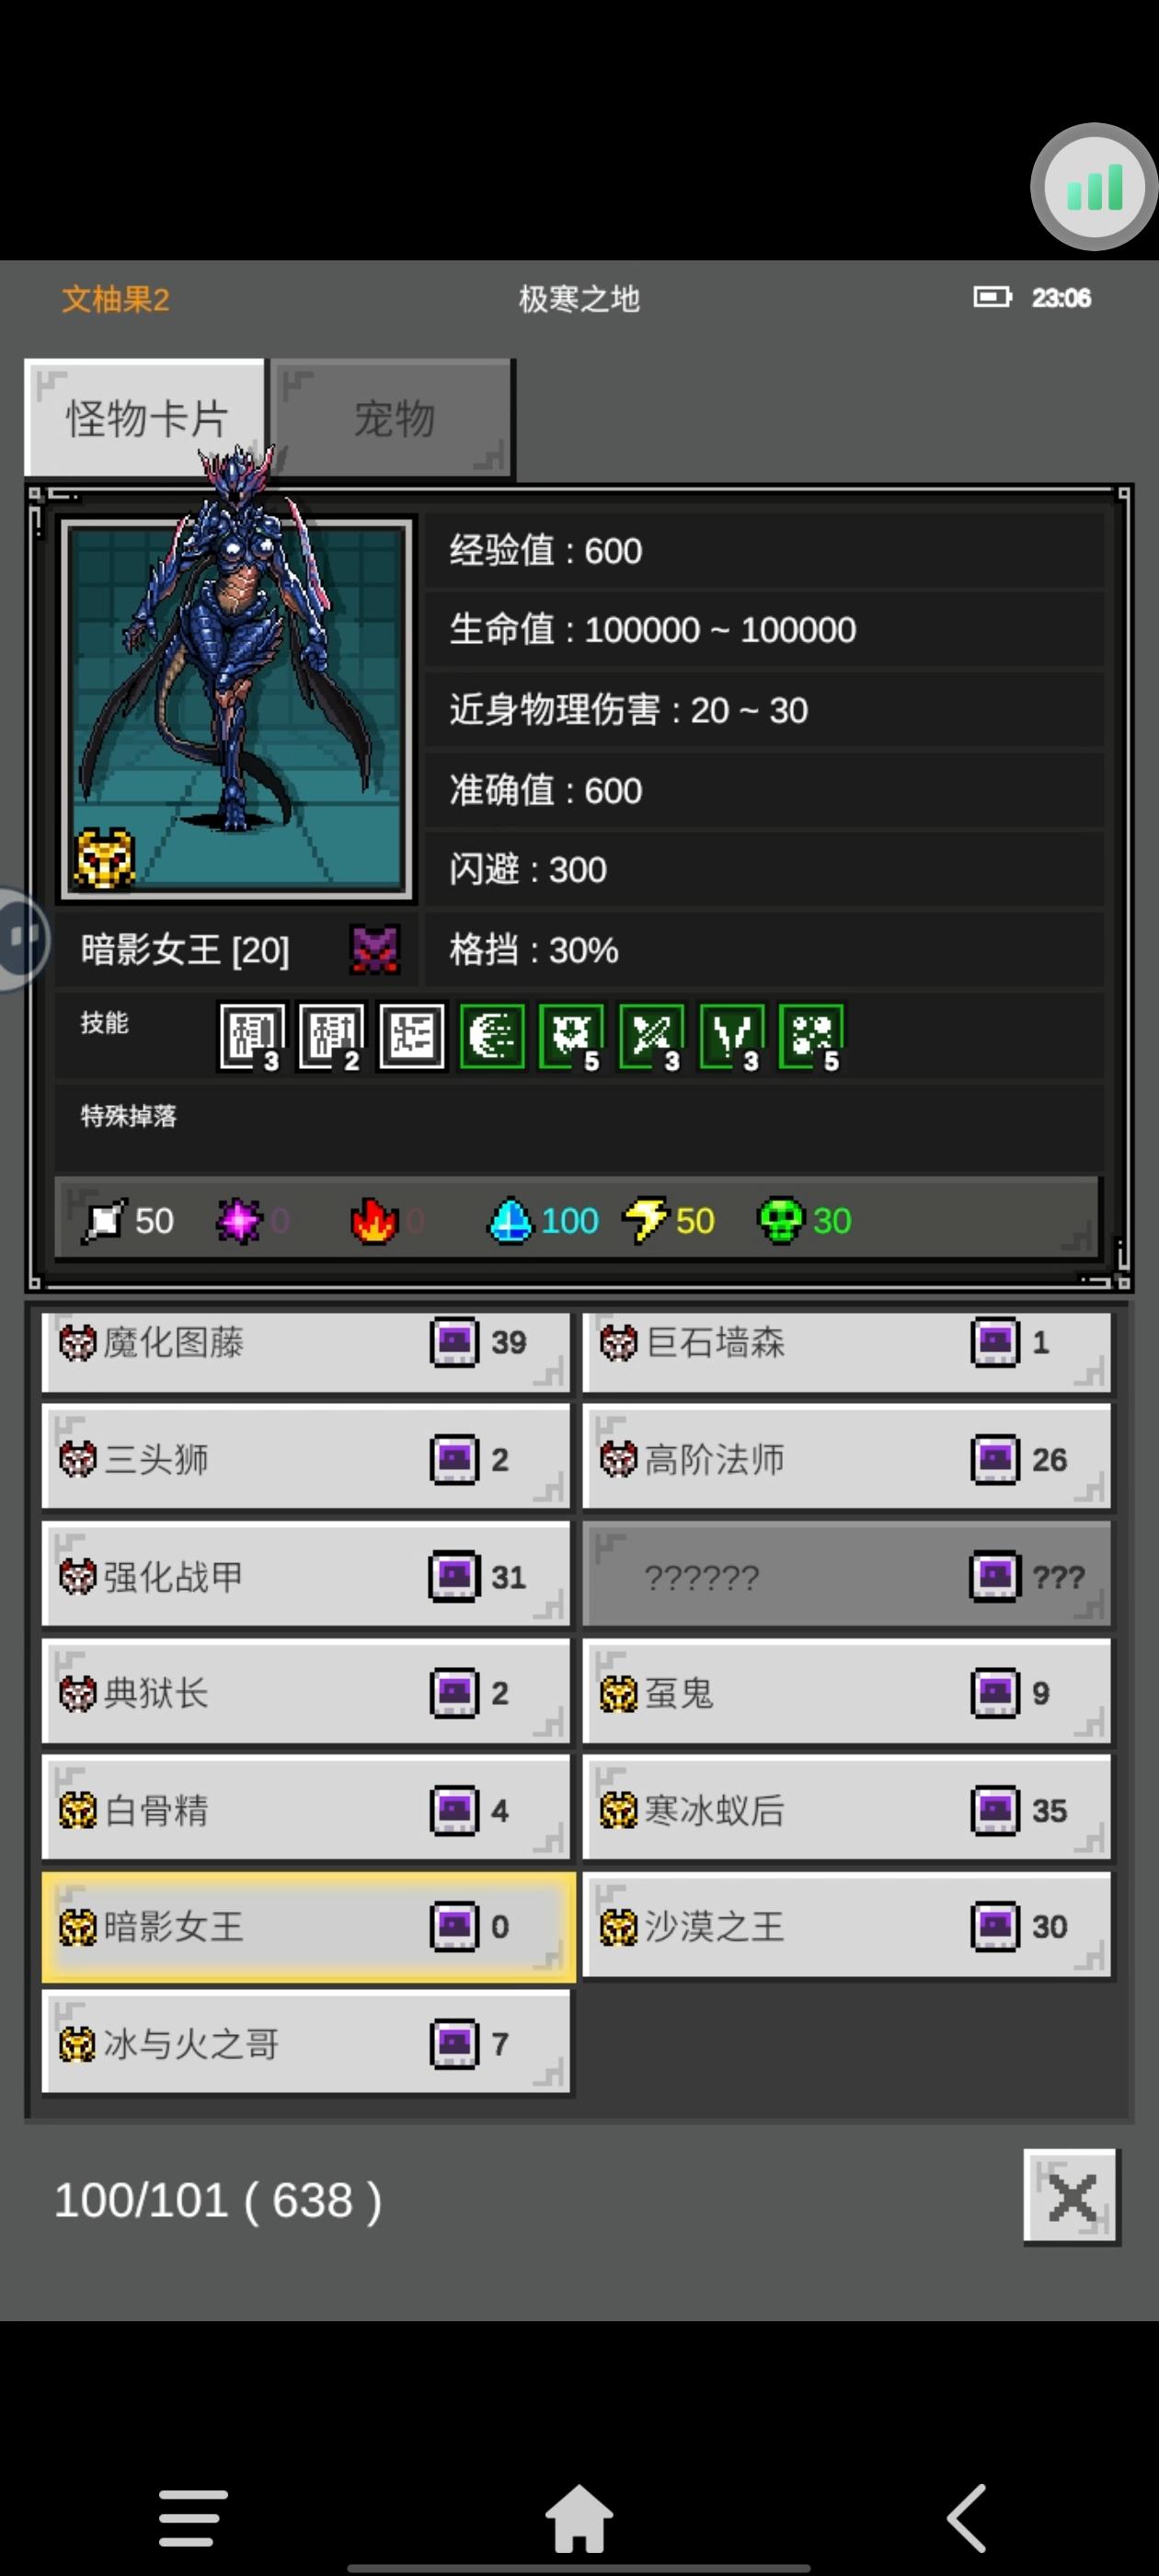Tap the blue ice resistance icon

[510, 1220]
